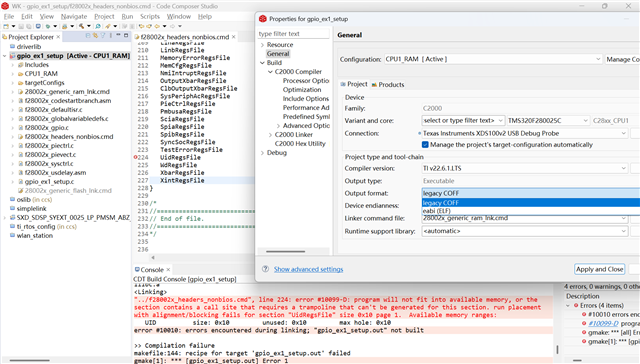Select legacy COFF in the dropdown list
640x364 pixels.
531,203
